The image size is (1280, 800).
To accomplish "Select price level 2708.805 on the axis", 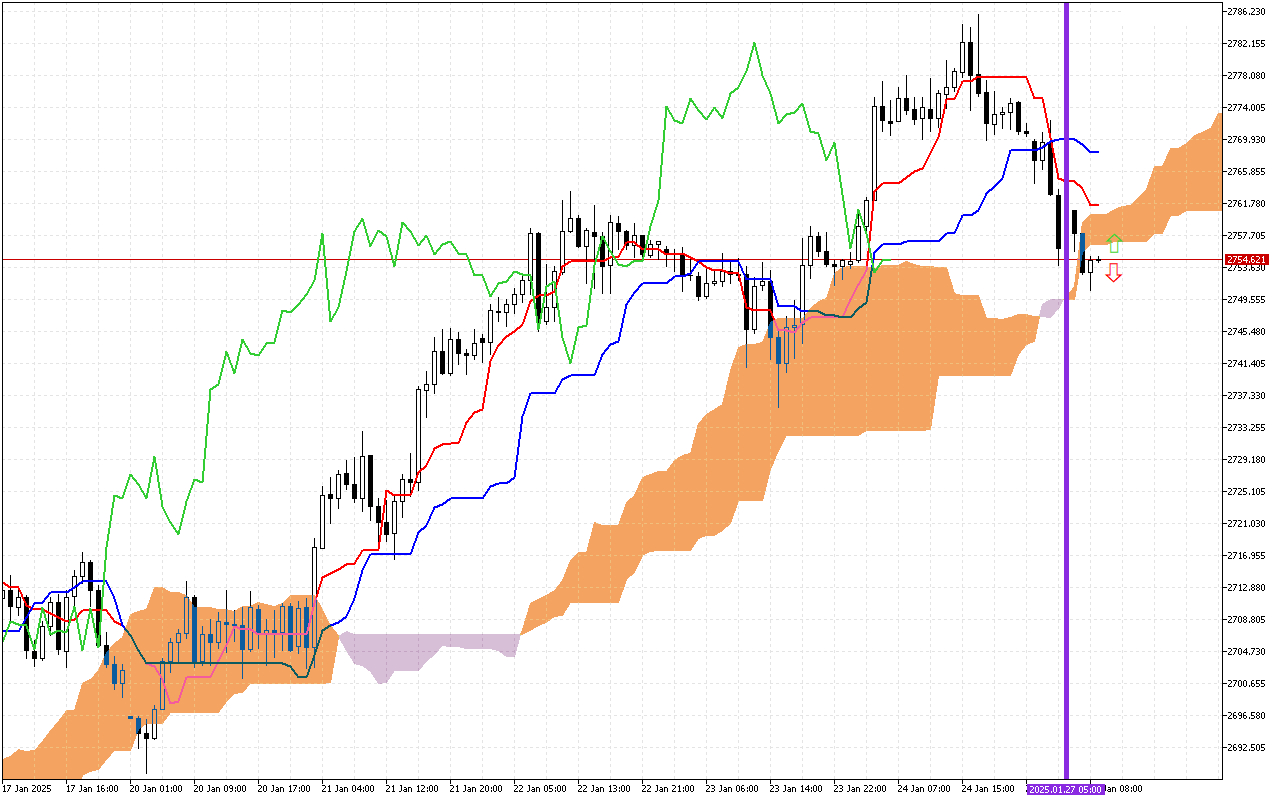I will (x=1245, y=620).
